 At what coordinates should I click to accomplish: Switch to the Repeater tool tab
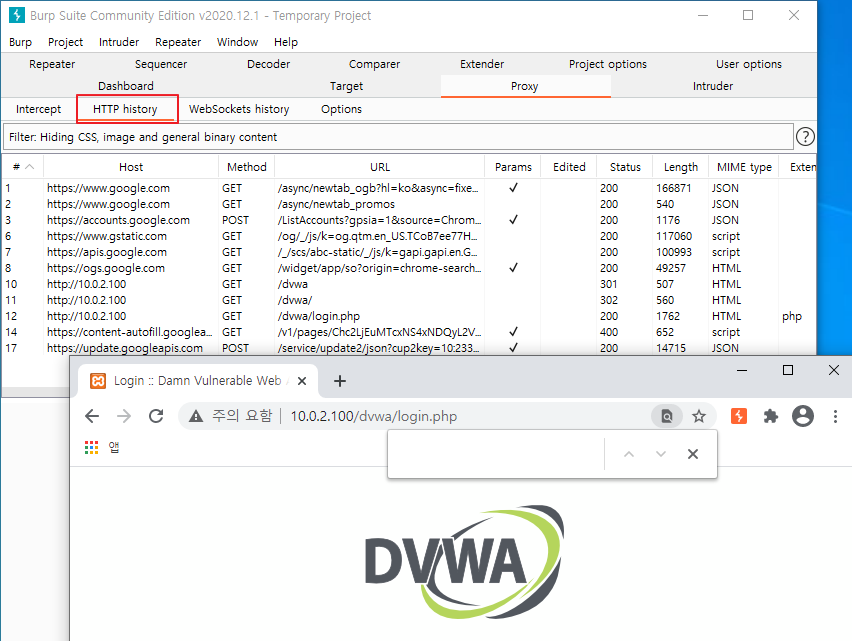click(x=52, y=64)
